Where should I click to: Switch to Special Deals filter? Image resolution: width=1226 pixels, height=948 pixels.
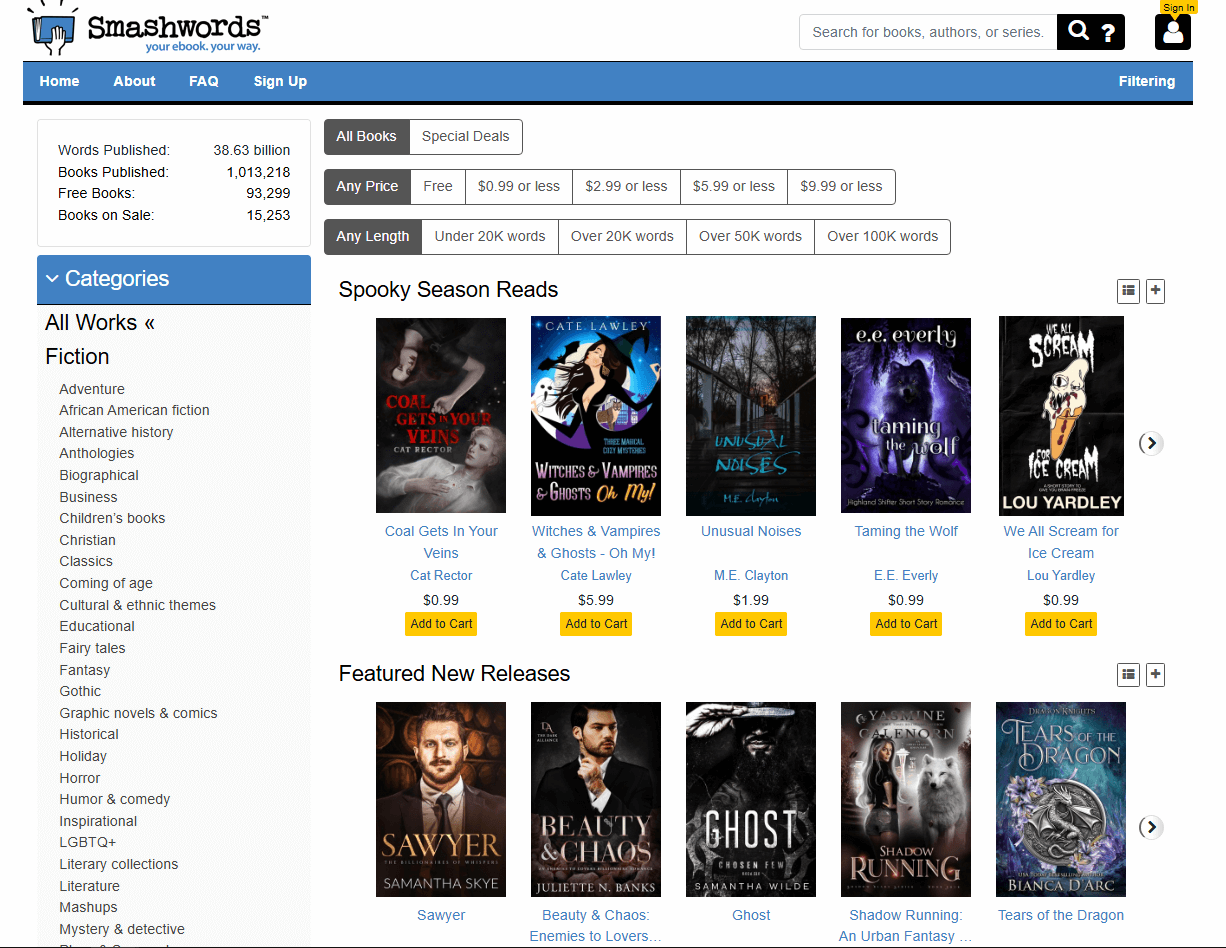pyautogui.click(x=465, y=137)
